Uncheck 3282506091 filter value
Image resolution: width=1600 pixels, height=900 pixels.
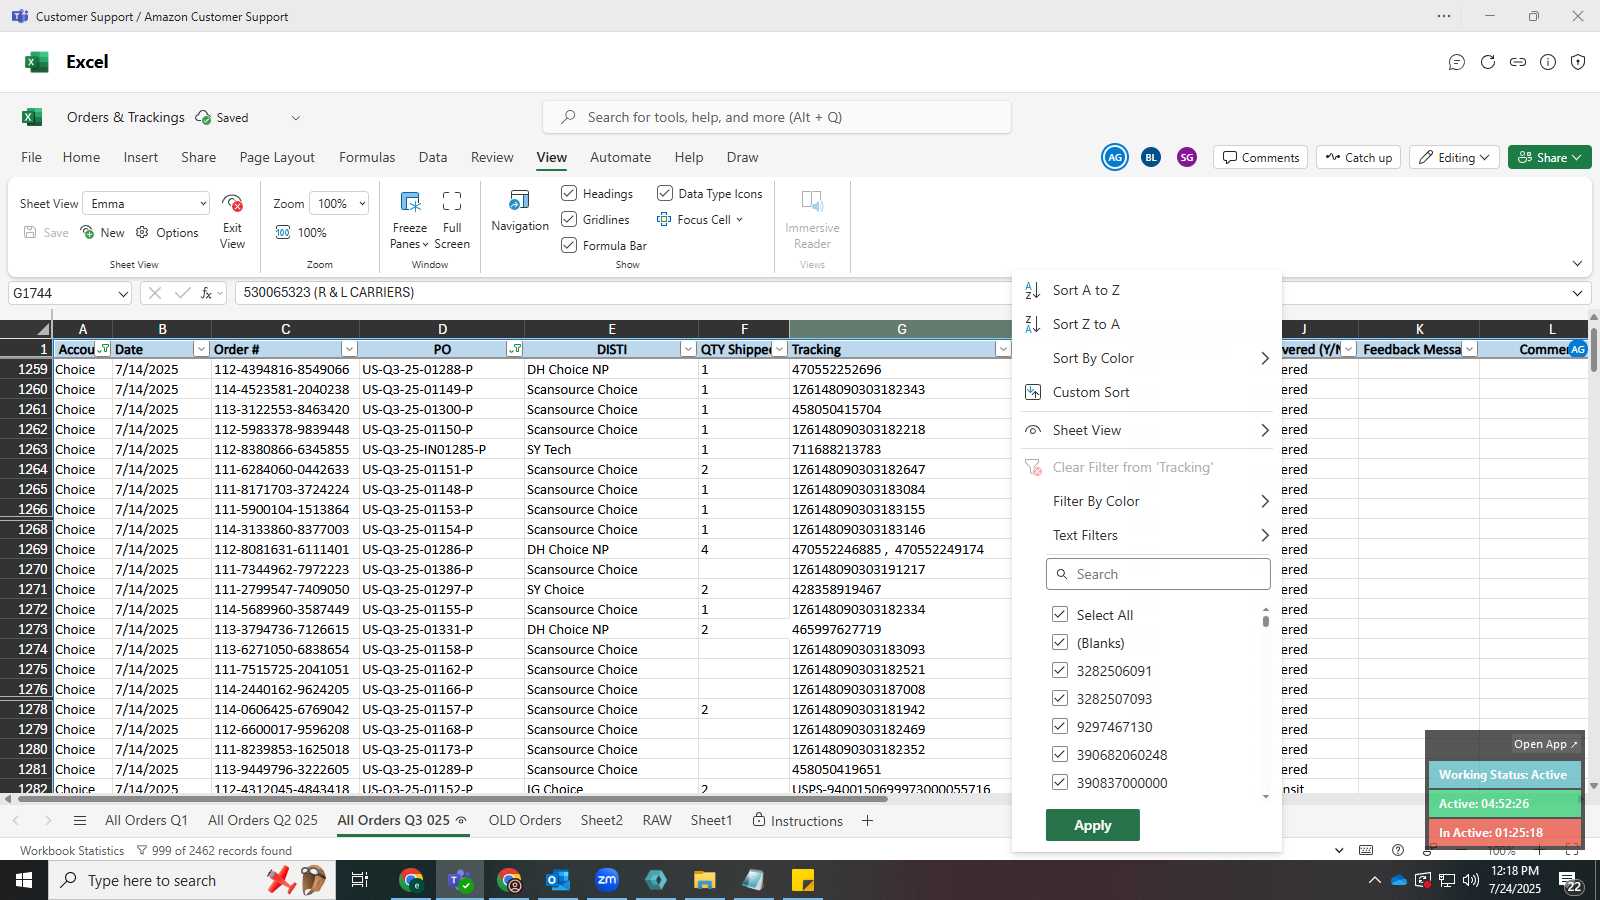(1060, 670)
